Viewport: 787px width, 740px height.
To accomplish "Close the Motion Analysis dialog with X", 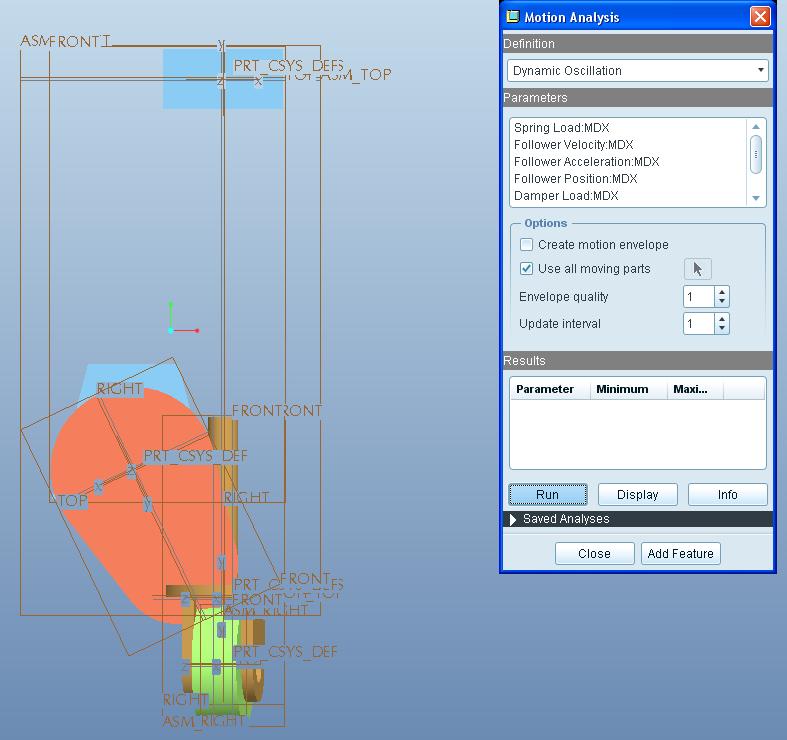I will [760, 17].
